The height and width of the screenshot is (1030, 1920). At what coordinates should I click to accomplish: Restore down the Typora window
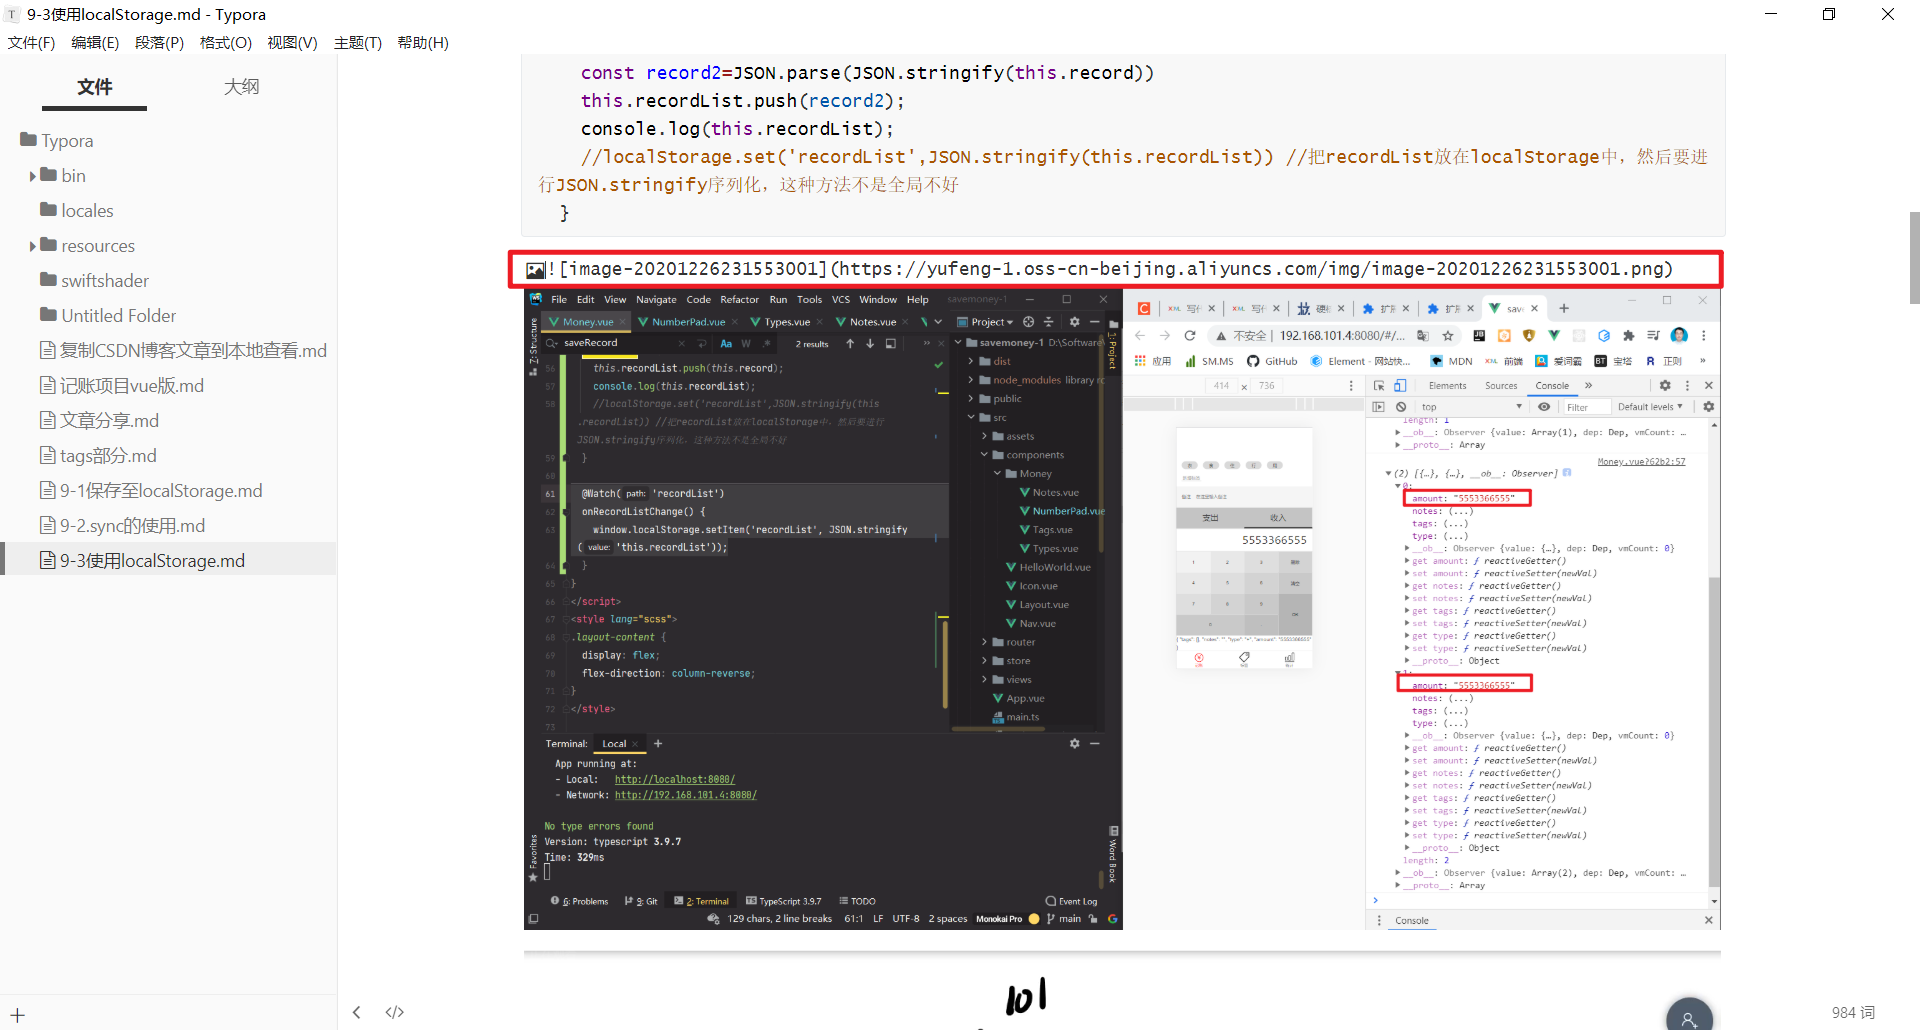point(1829,14)
